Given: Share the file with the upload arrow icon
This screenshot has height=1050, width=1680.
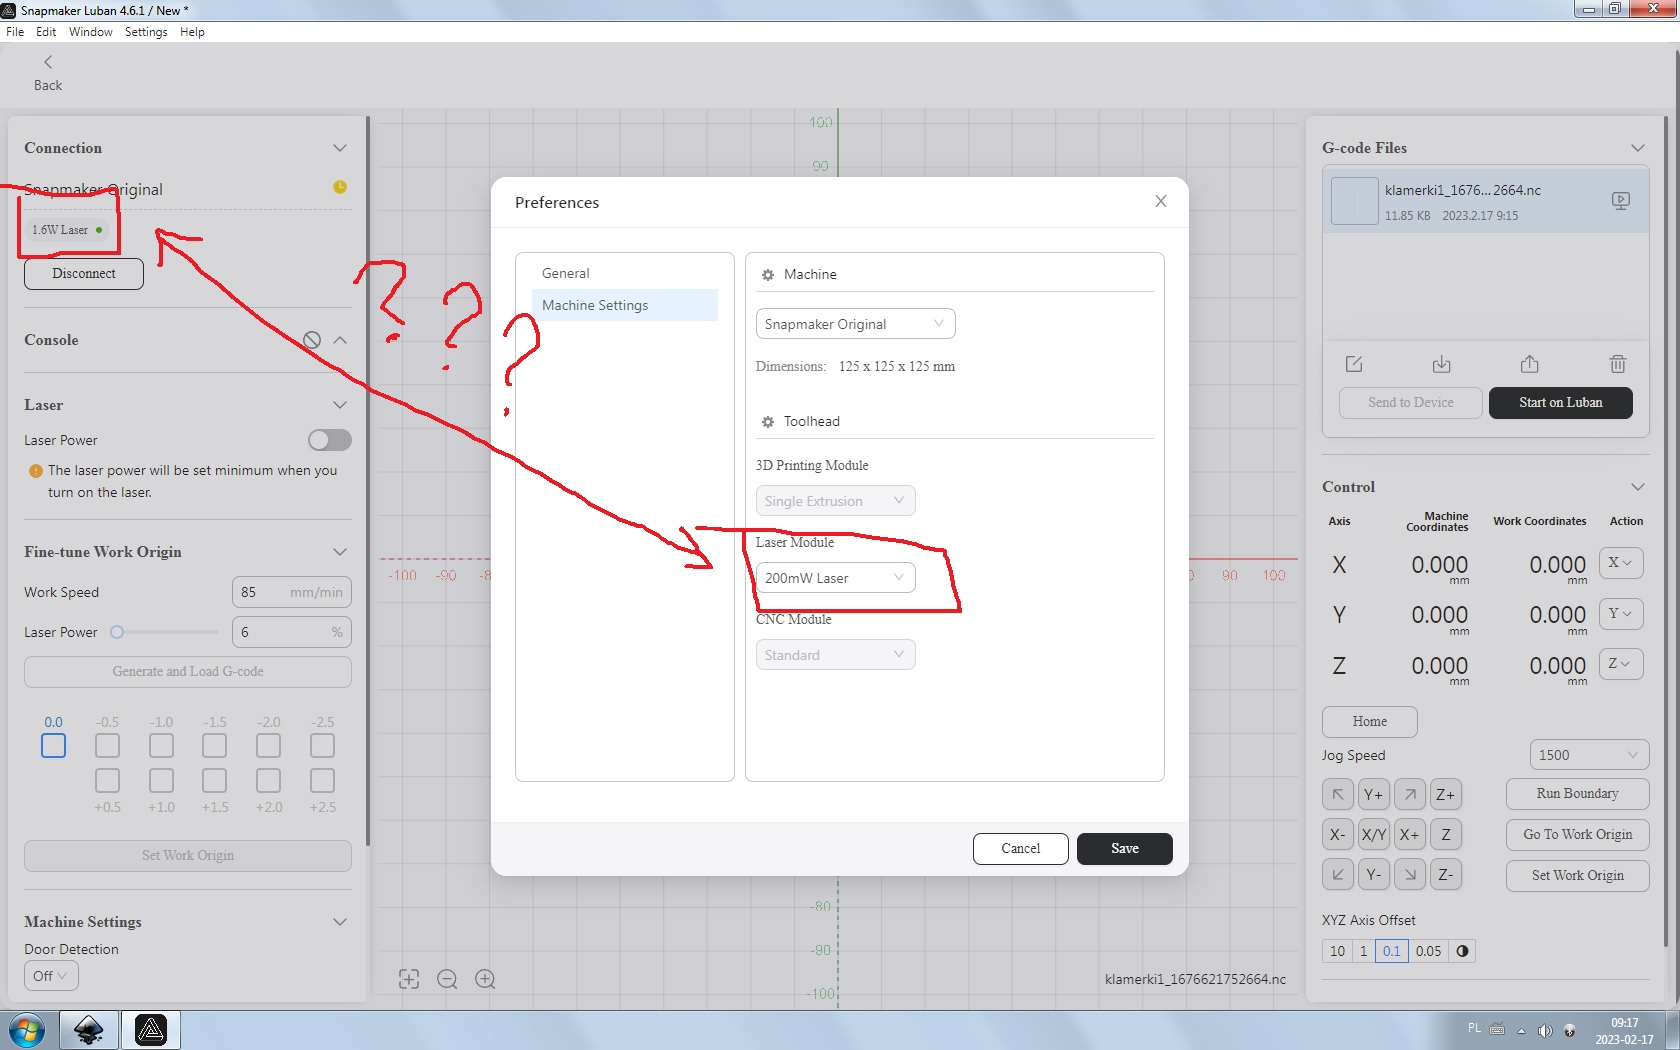Looking at the screenshot, I should [1530, 364].
